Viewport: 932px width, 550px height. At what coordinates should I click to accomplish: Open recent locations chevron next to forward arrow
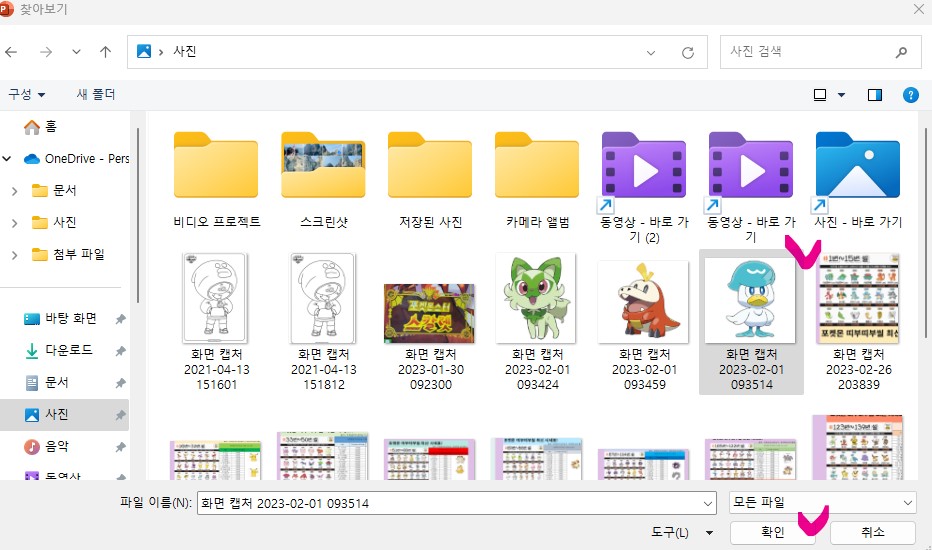[76, 52]
